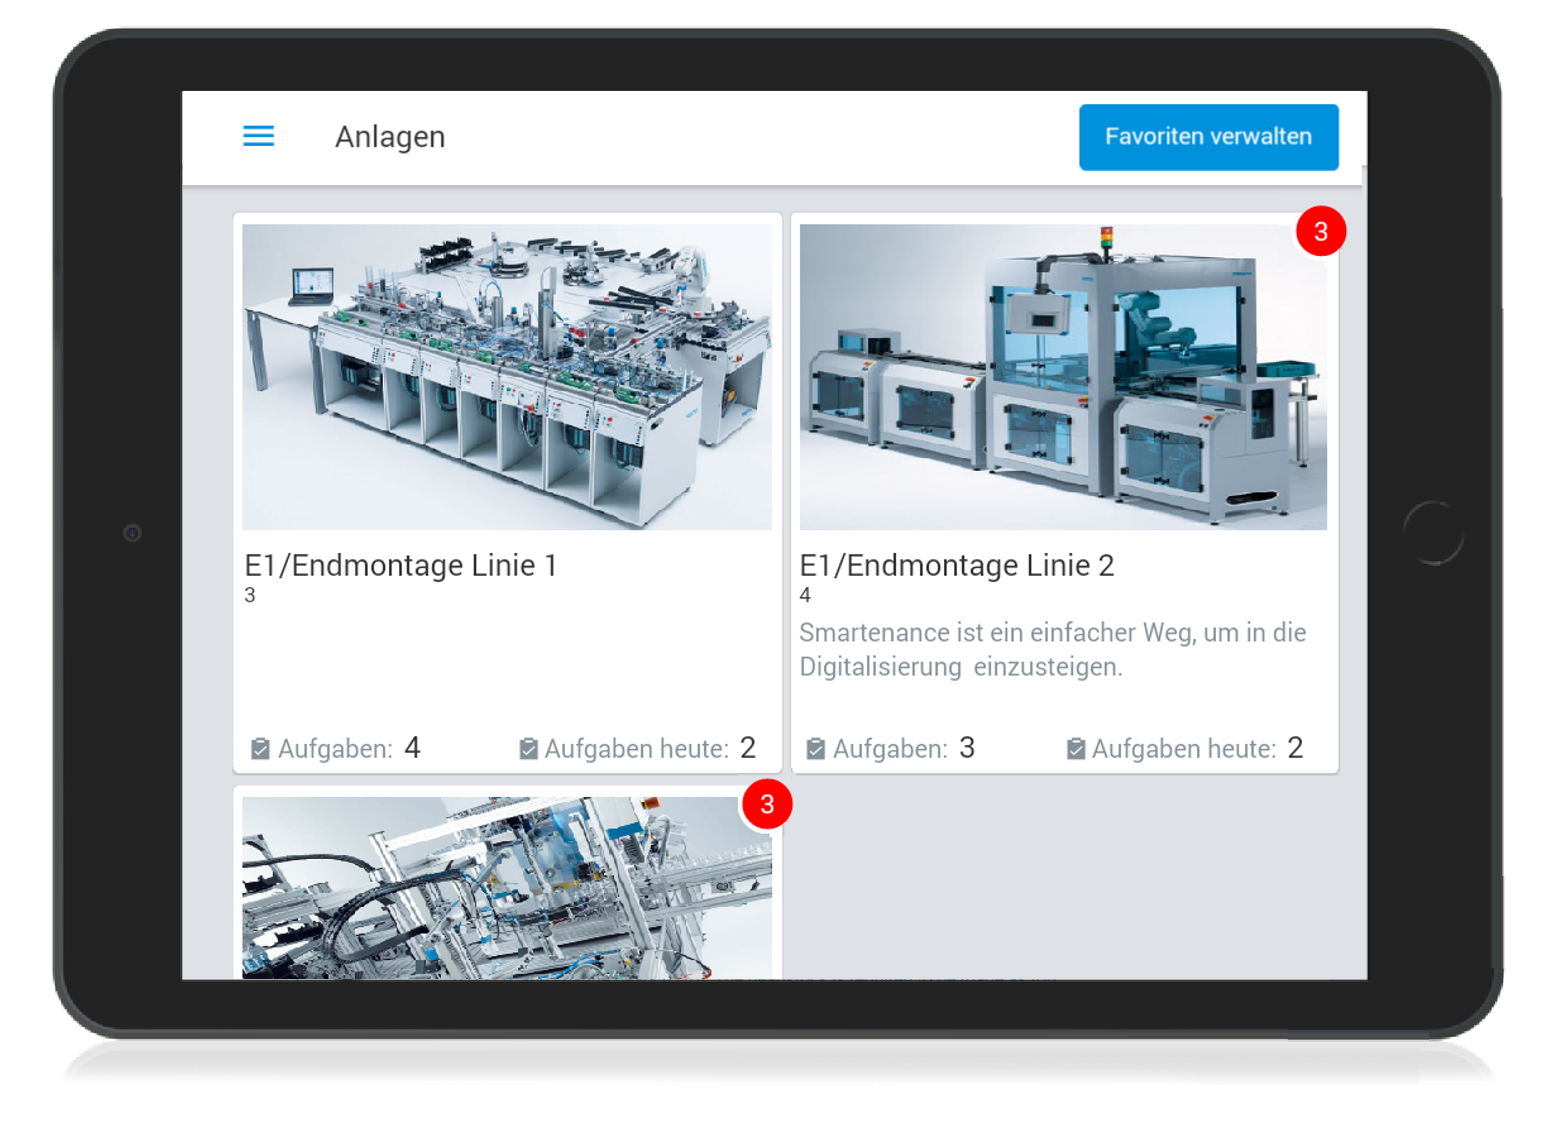Screen dimensions: 1542x1125
Task: Click the Aufgaben clipboard icon on Linie 2
Action: tap(816, 749)
